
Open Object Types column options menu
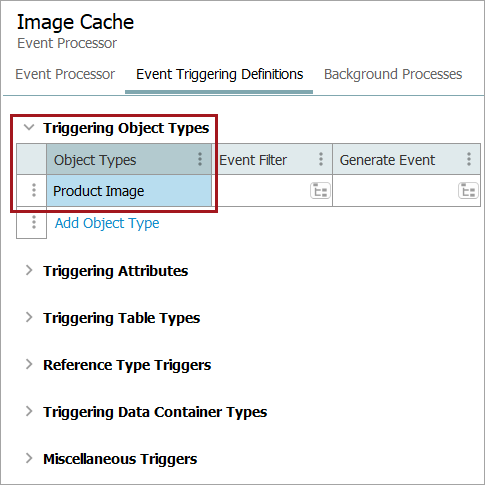(200, 159)
